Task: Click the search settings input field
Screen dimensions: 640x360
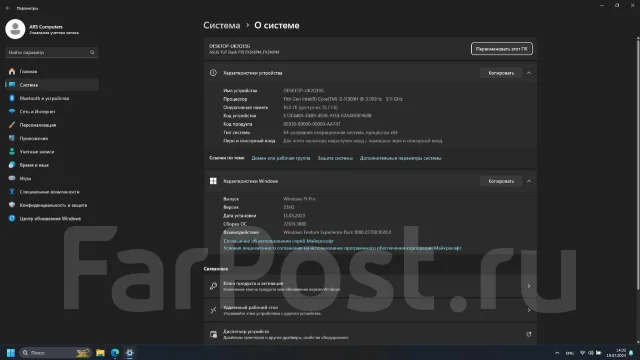Action: tap(51, 52)
